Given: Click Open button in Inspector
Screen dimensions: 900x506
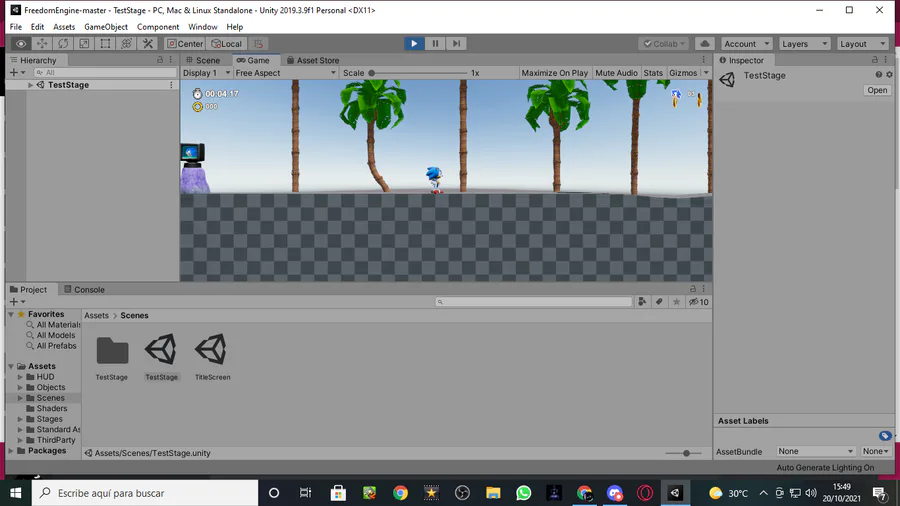Looking at the screenshot, I should (877, 90).
